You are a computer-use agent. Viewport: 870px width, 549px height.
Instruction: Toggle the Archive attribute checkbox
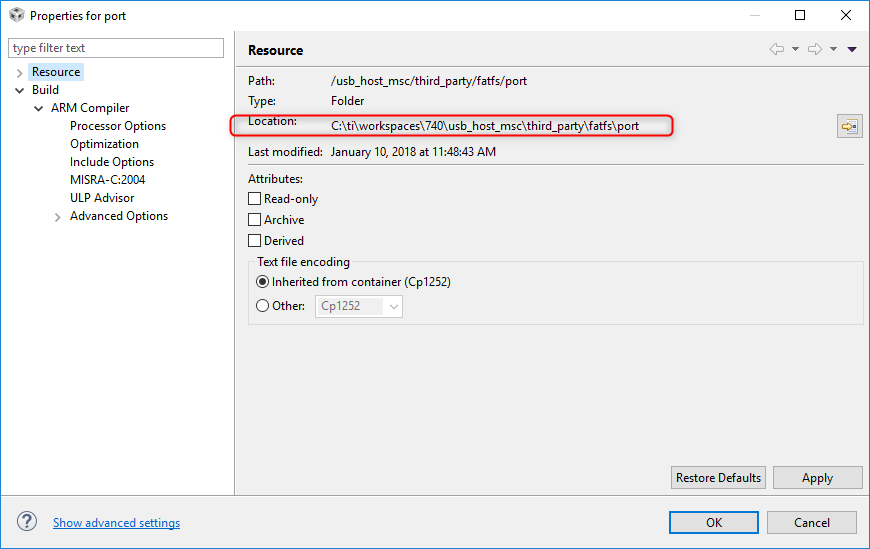[x=255, y=220]
